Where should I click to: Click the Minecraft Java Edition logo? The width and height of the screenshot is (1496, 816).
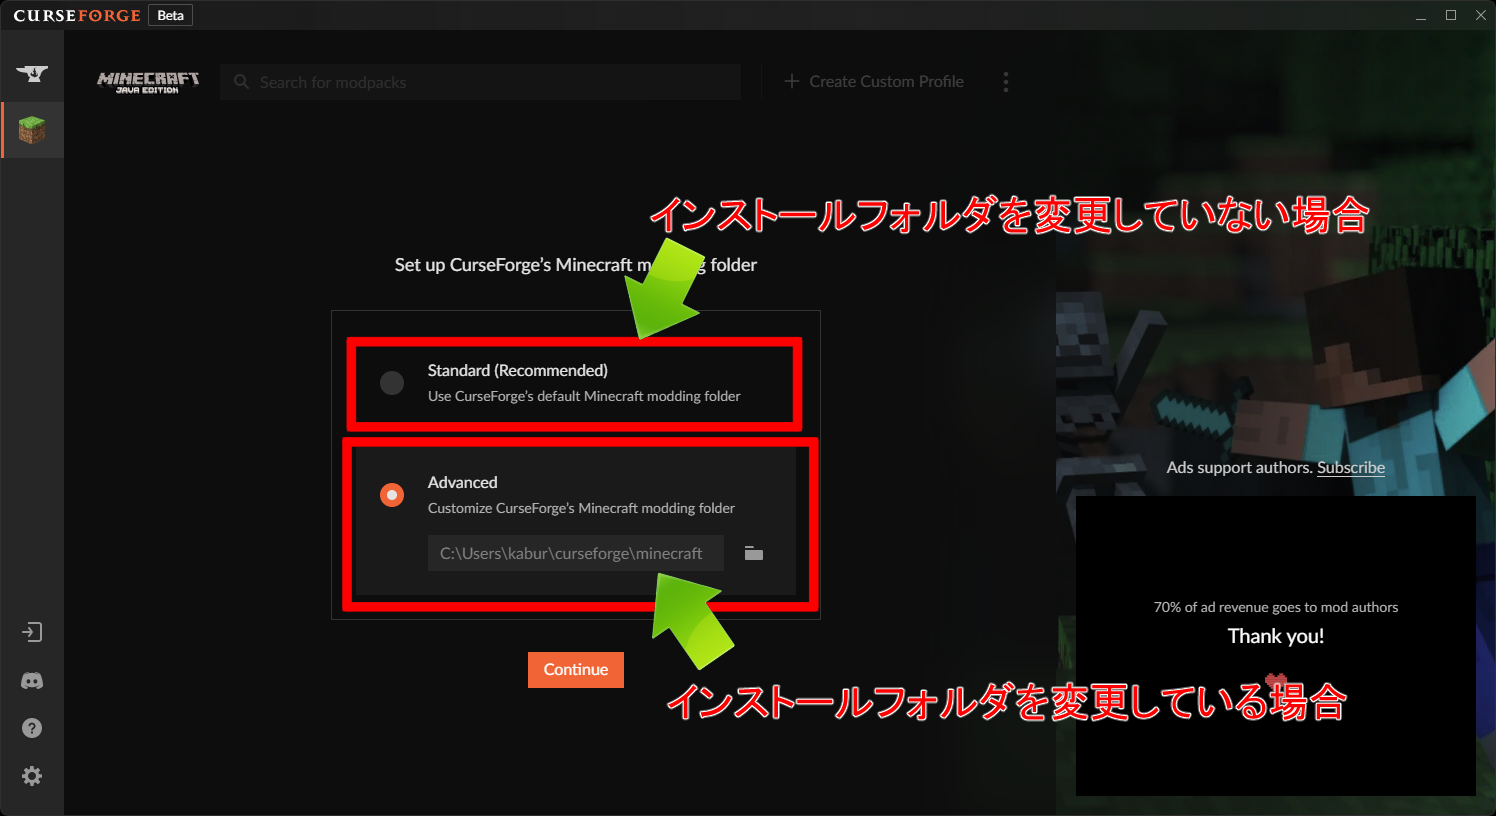tap(148, 82)
